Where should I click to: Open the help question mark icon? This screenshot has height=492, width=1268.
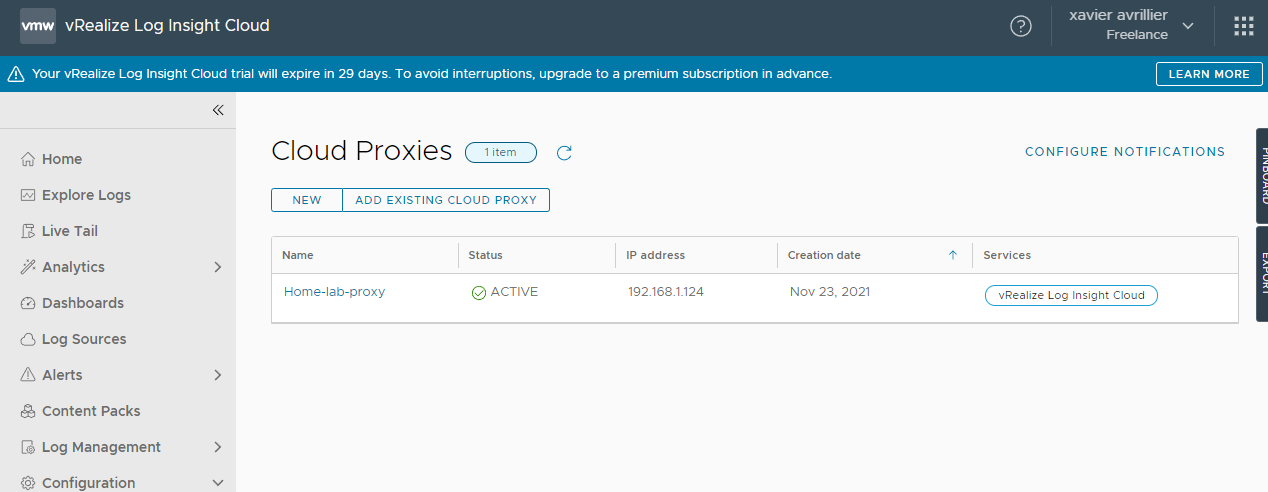pyautogui.click(x=1021, y=26)
